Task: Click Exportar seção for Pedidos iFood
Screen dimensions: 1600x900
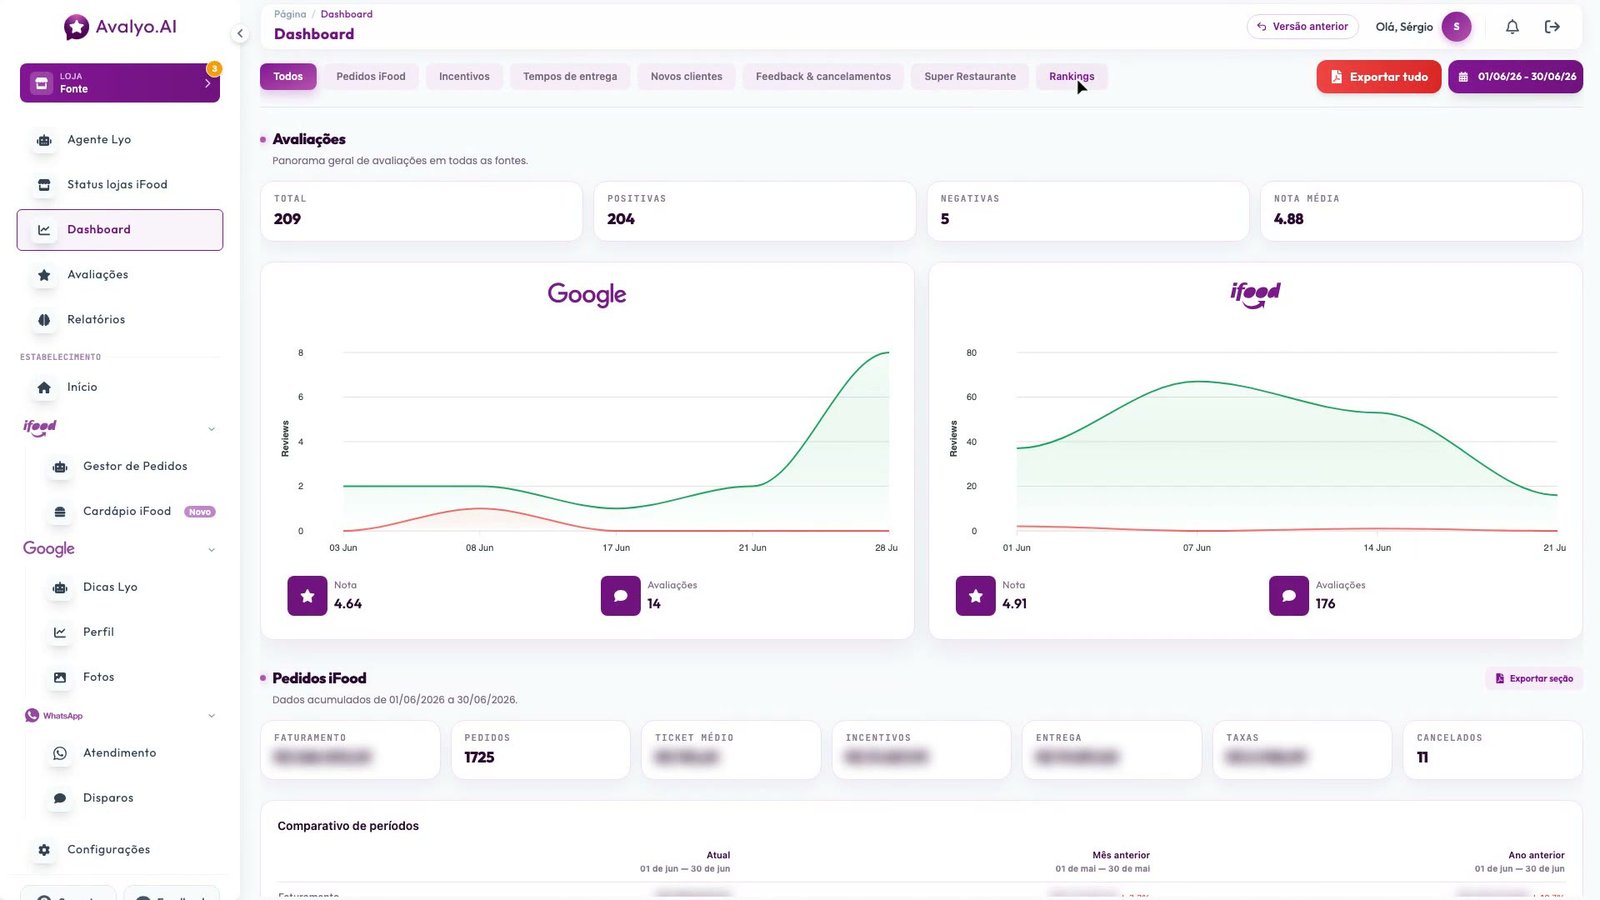Action: tap(1534, 679)
